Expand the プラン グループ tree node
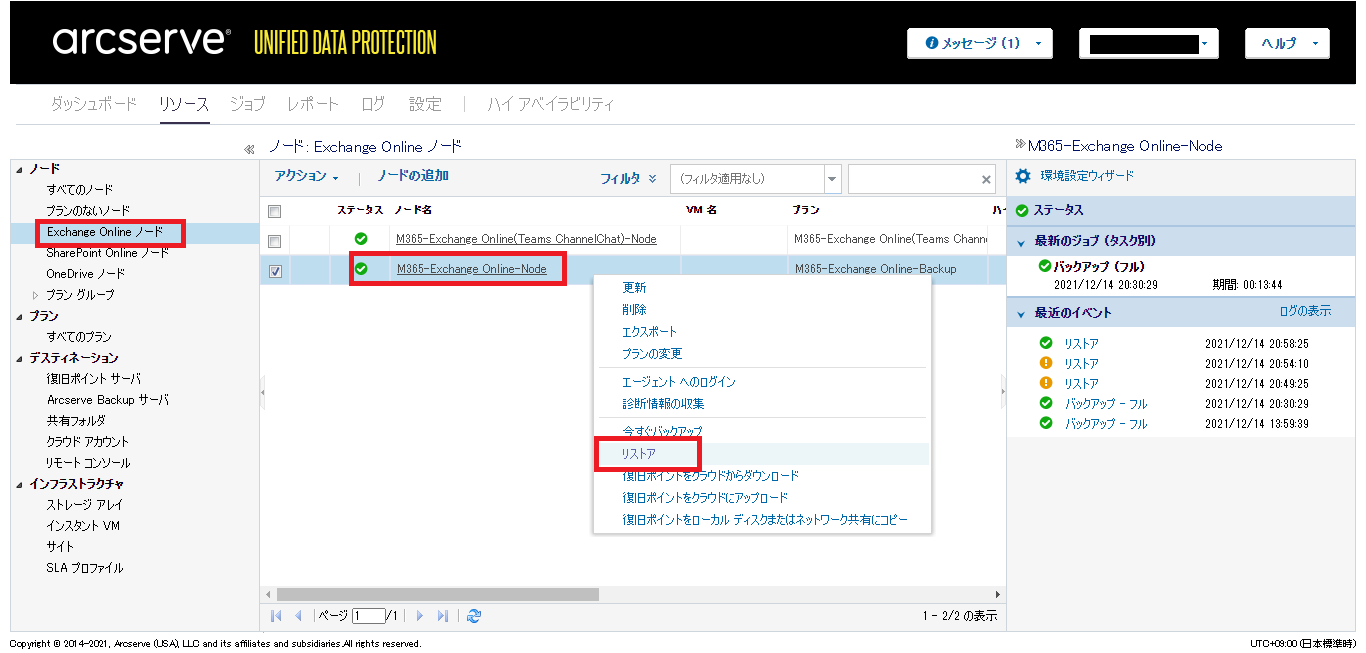 point(35,295)
